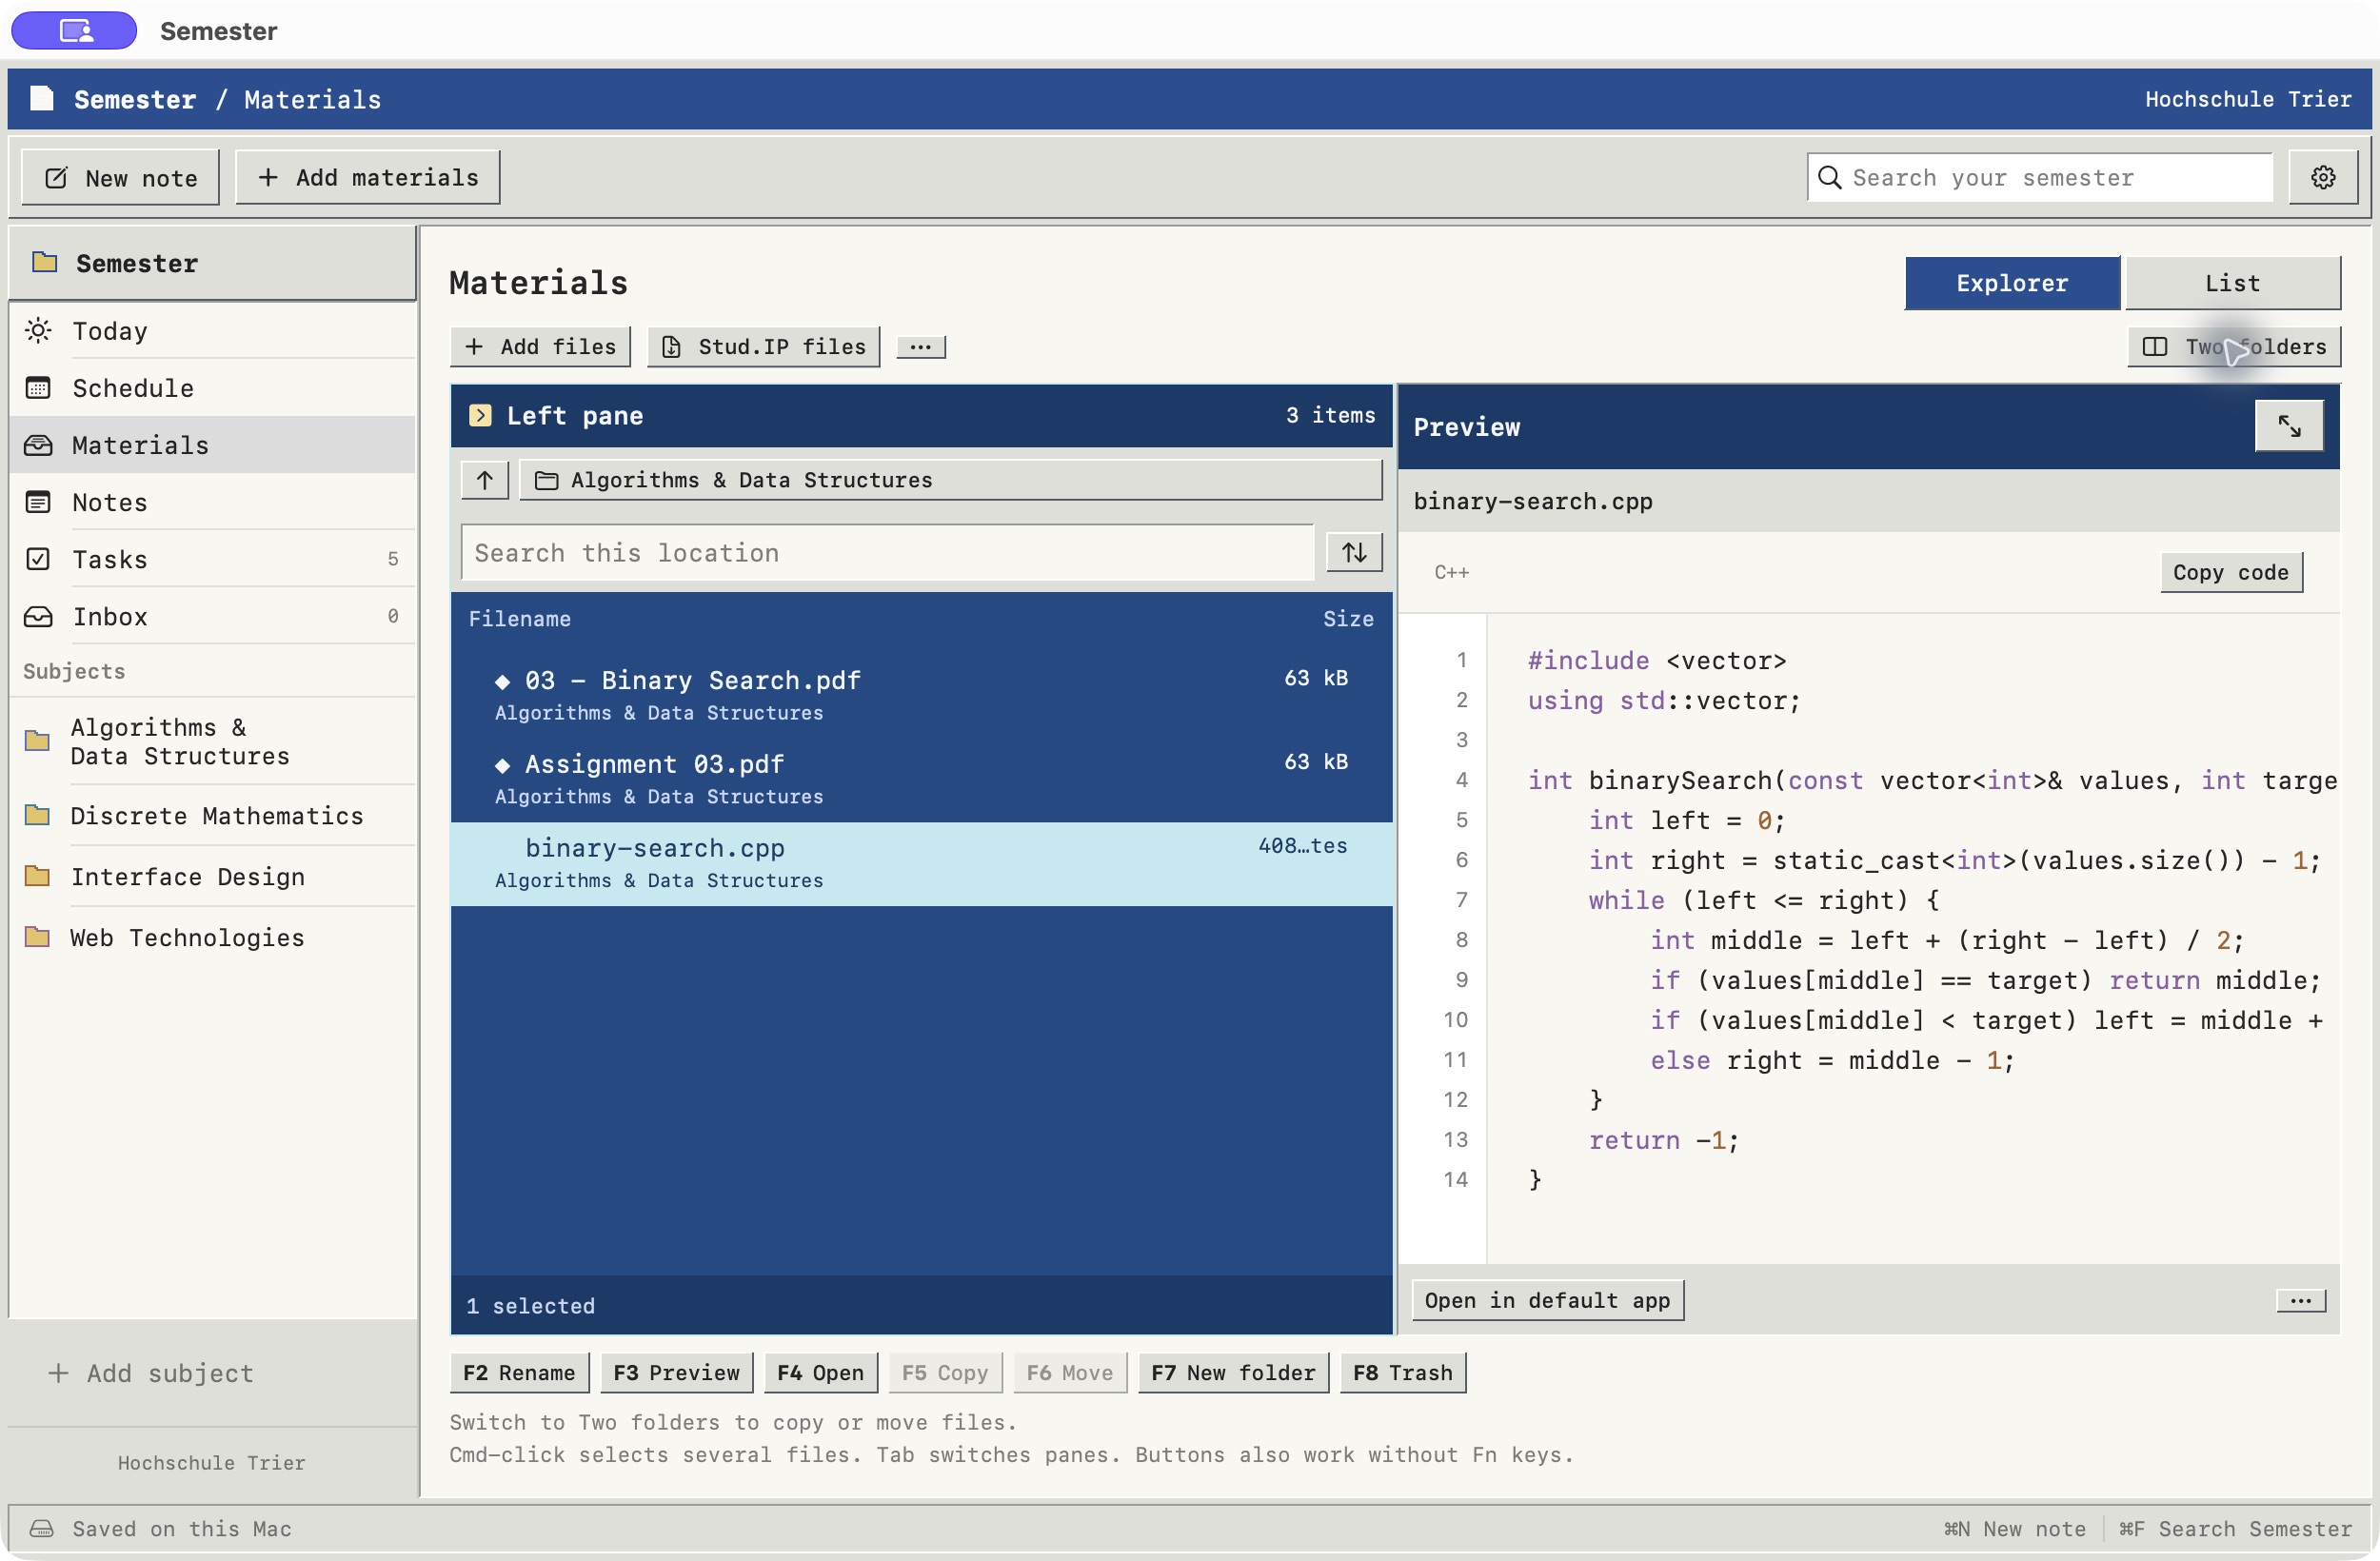Click Algorithms & Data Structures path field
This screenshot has width=2380, height=1561.
point(950,480)
